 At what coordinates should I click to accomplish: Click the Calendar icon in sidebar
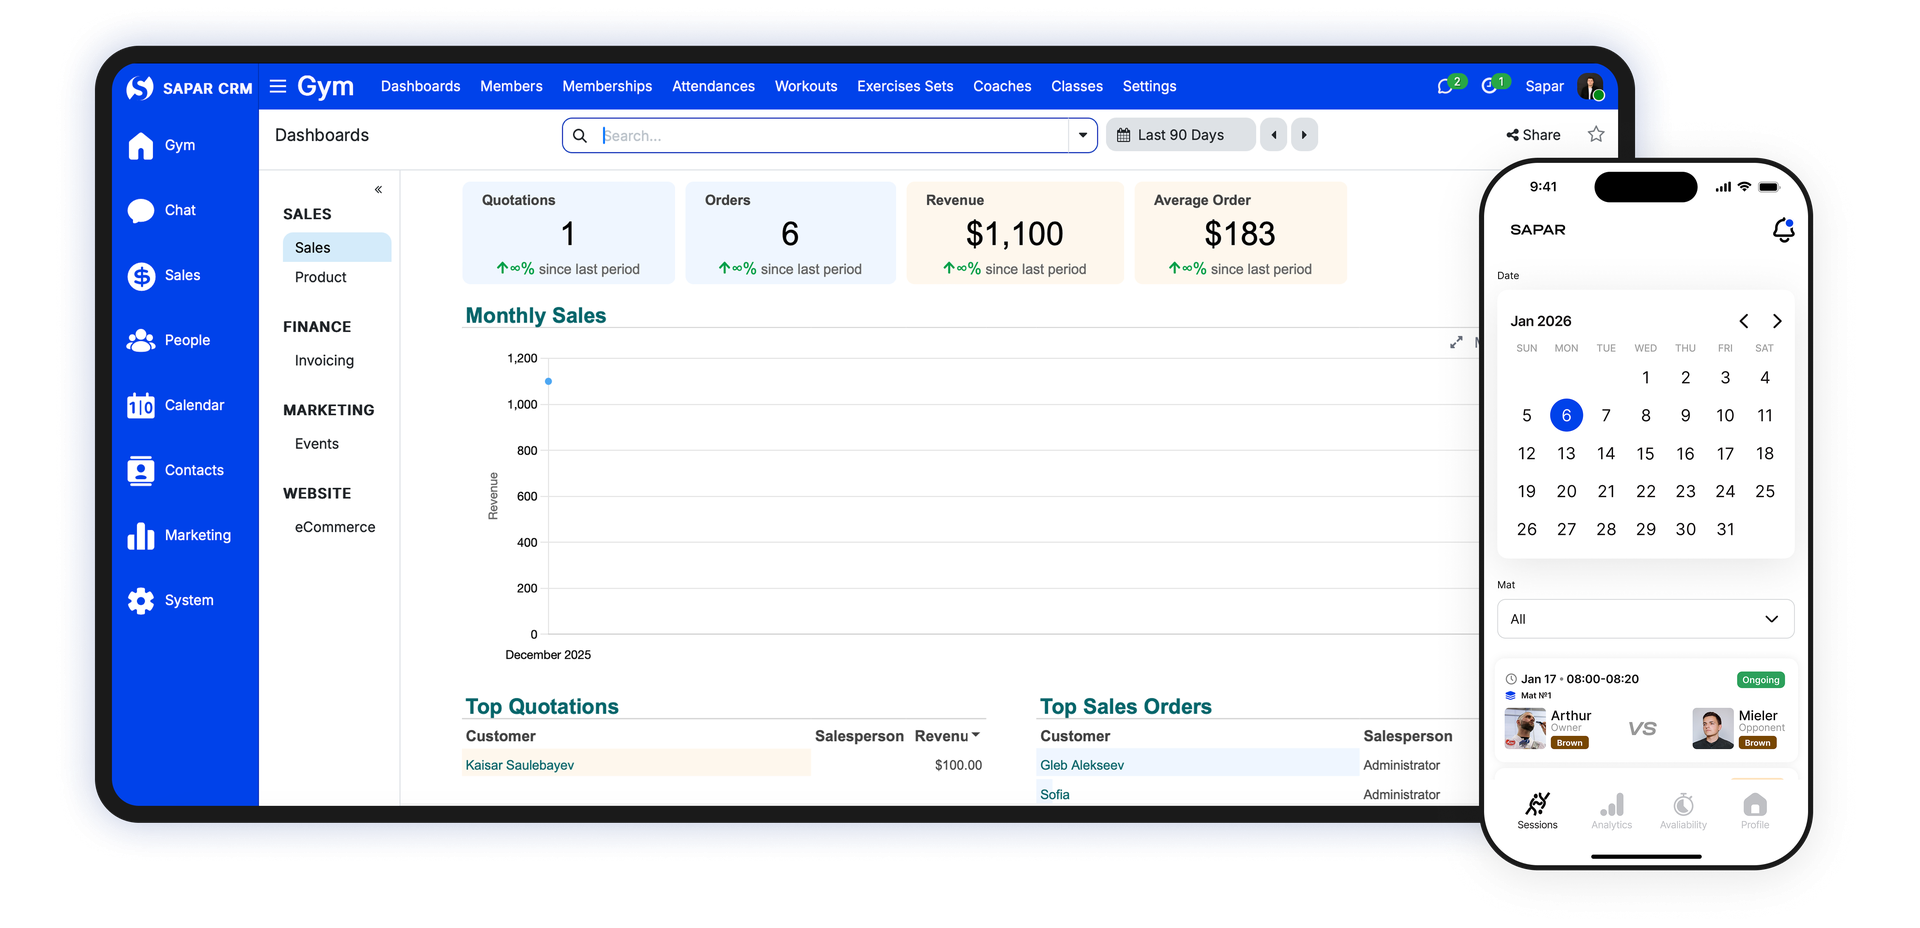point(141,406)
